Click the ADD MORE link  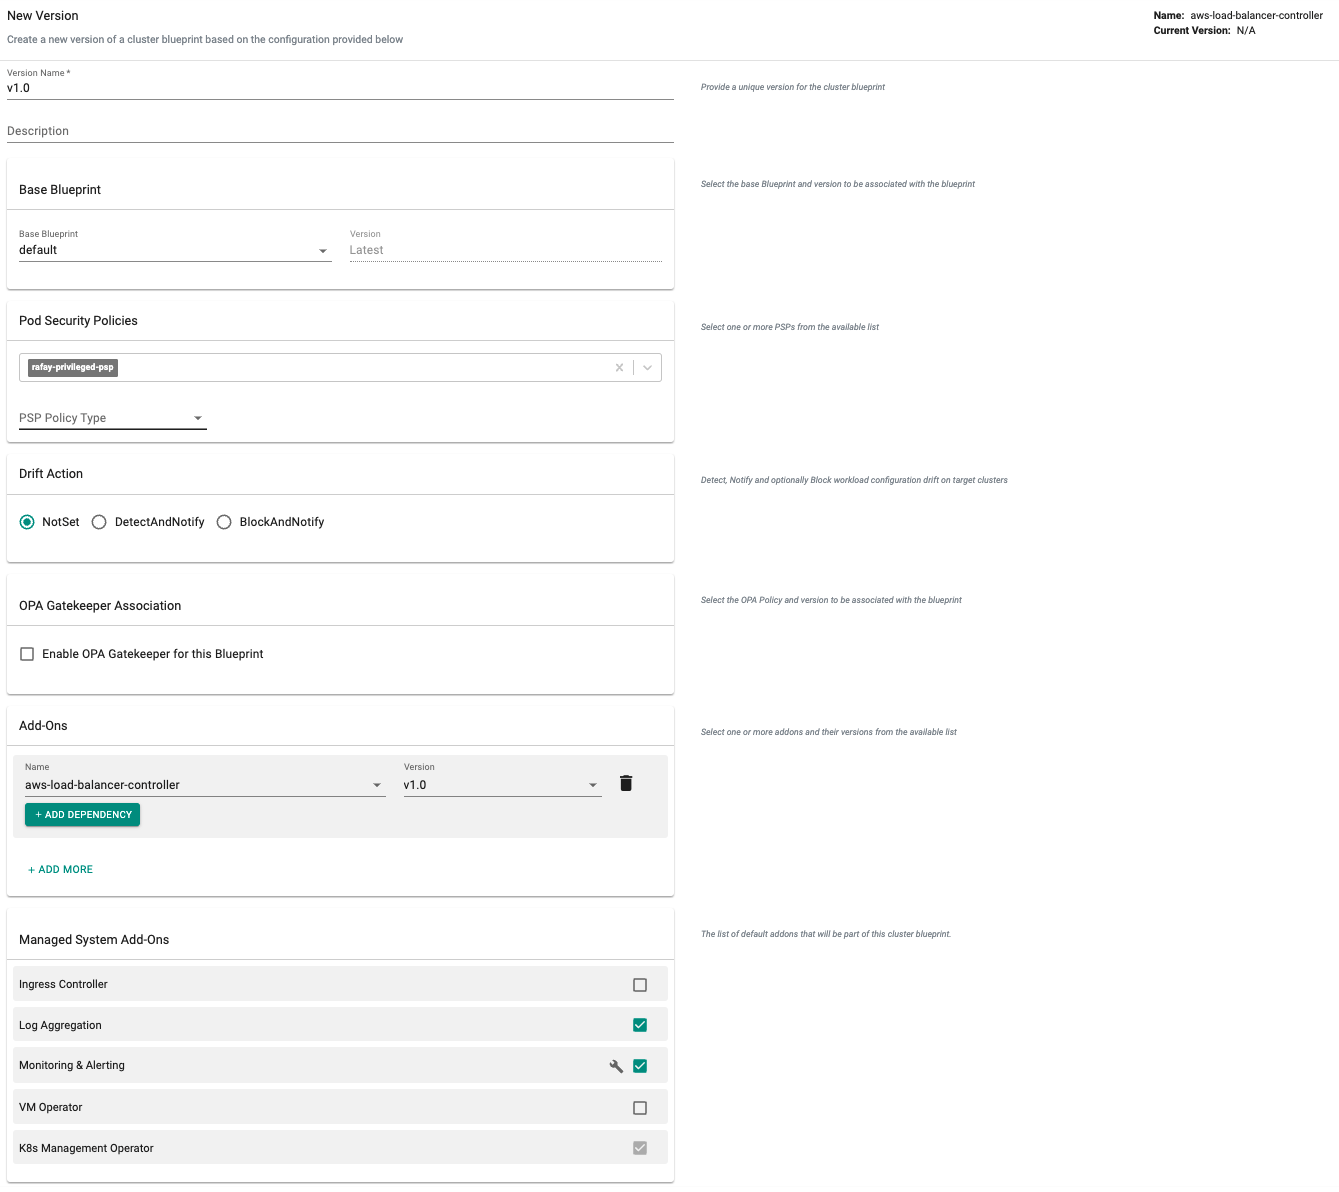tap(60, 870)
